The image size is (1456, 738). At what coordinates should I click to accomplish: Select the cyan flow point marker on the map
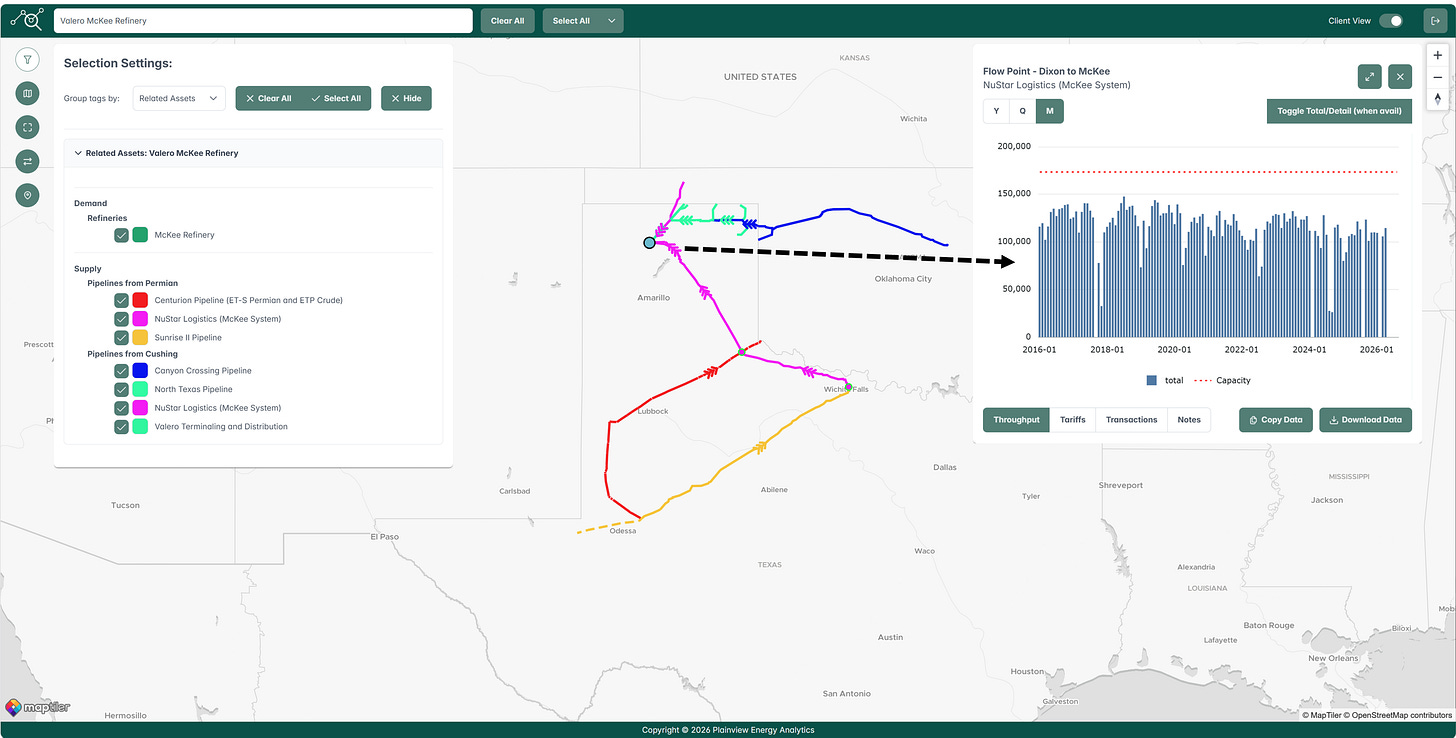point(650,243)
